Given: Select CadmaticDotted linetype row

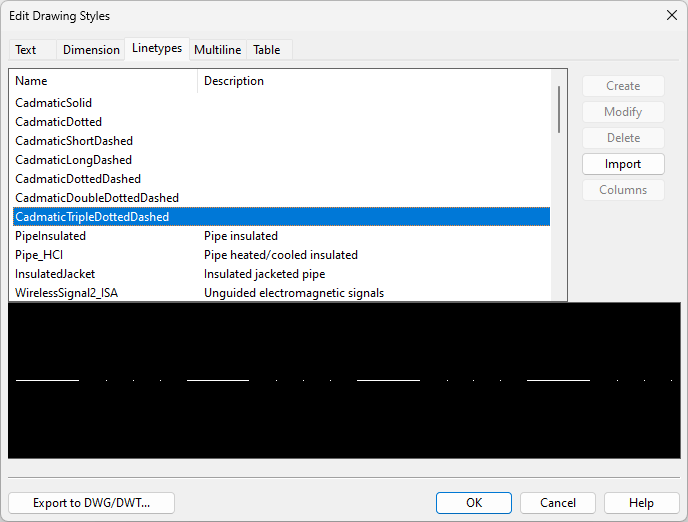Looking at the screenshot, I should pos(58,122).
